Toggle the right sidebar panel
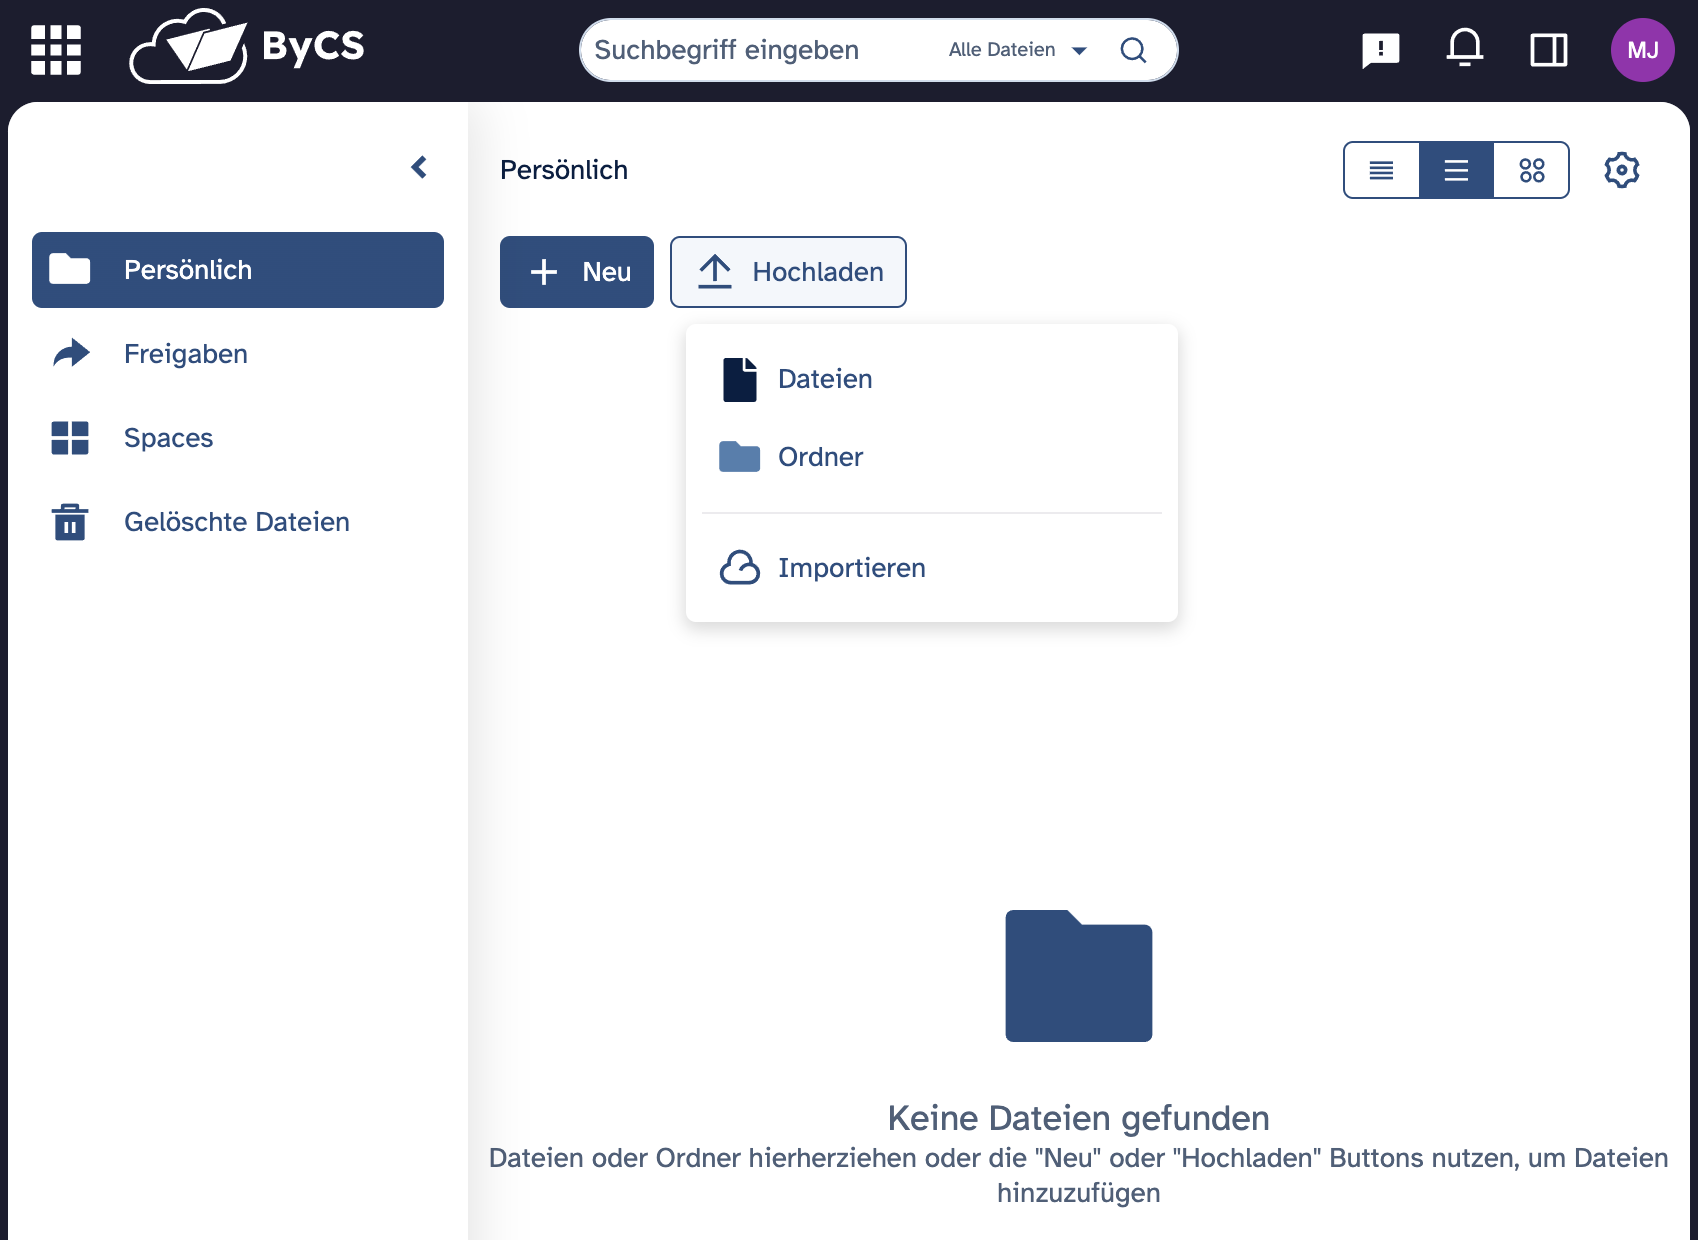The width and height of the screenshot is (1698, 1240). [1548, 50]
